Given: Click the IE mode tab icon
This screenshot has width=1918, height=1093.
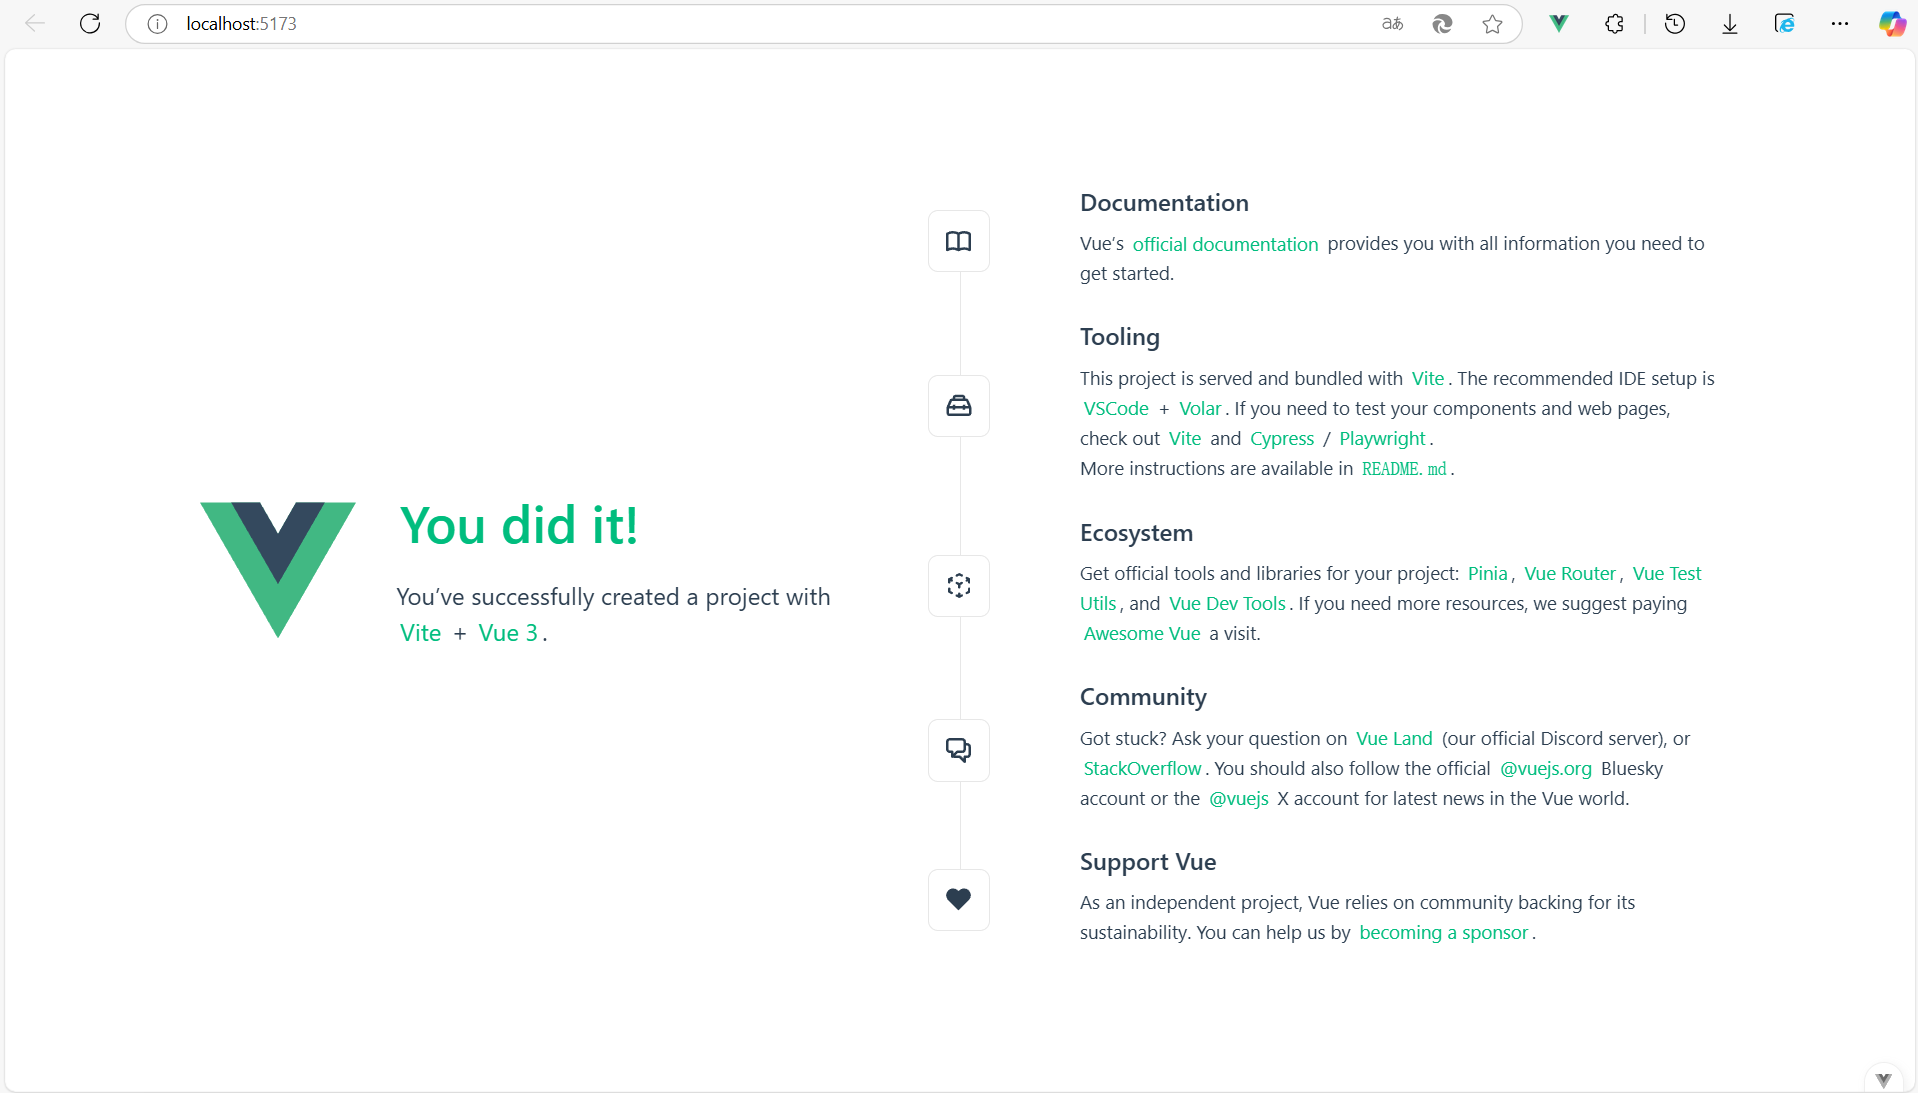Looking at the screenshot, I should [x=1785, y=24].
